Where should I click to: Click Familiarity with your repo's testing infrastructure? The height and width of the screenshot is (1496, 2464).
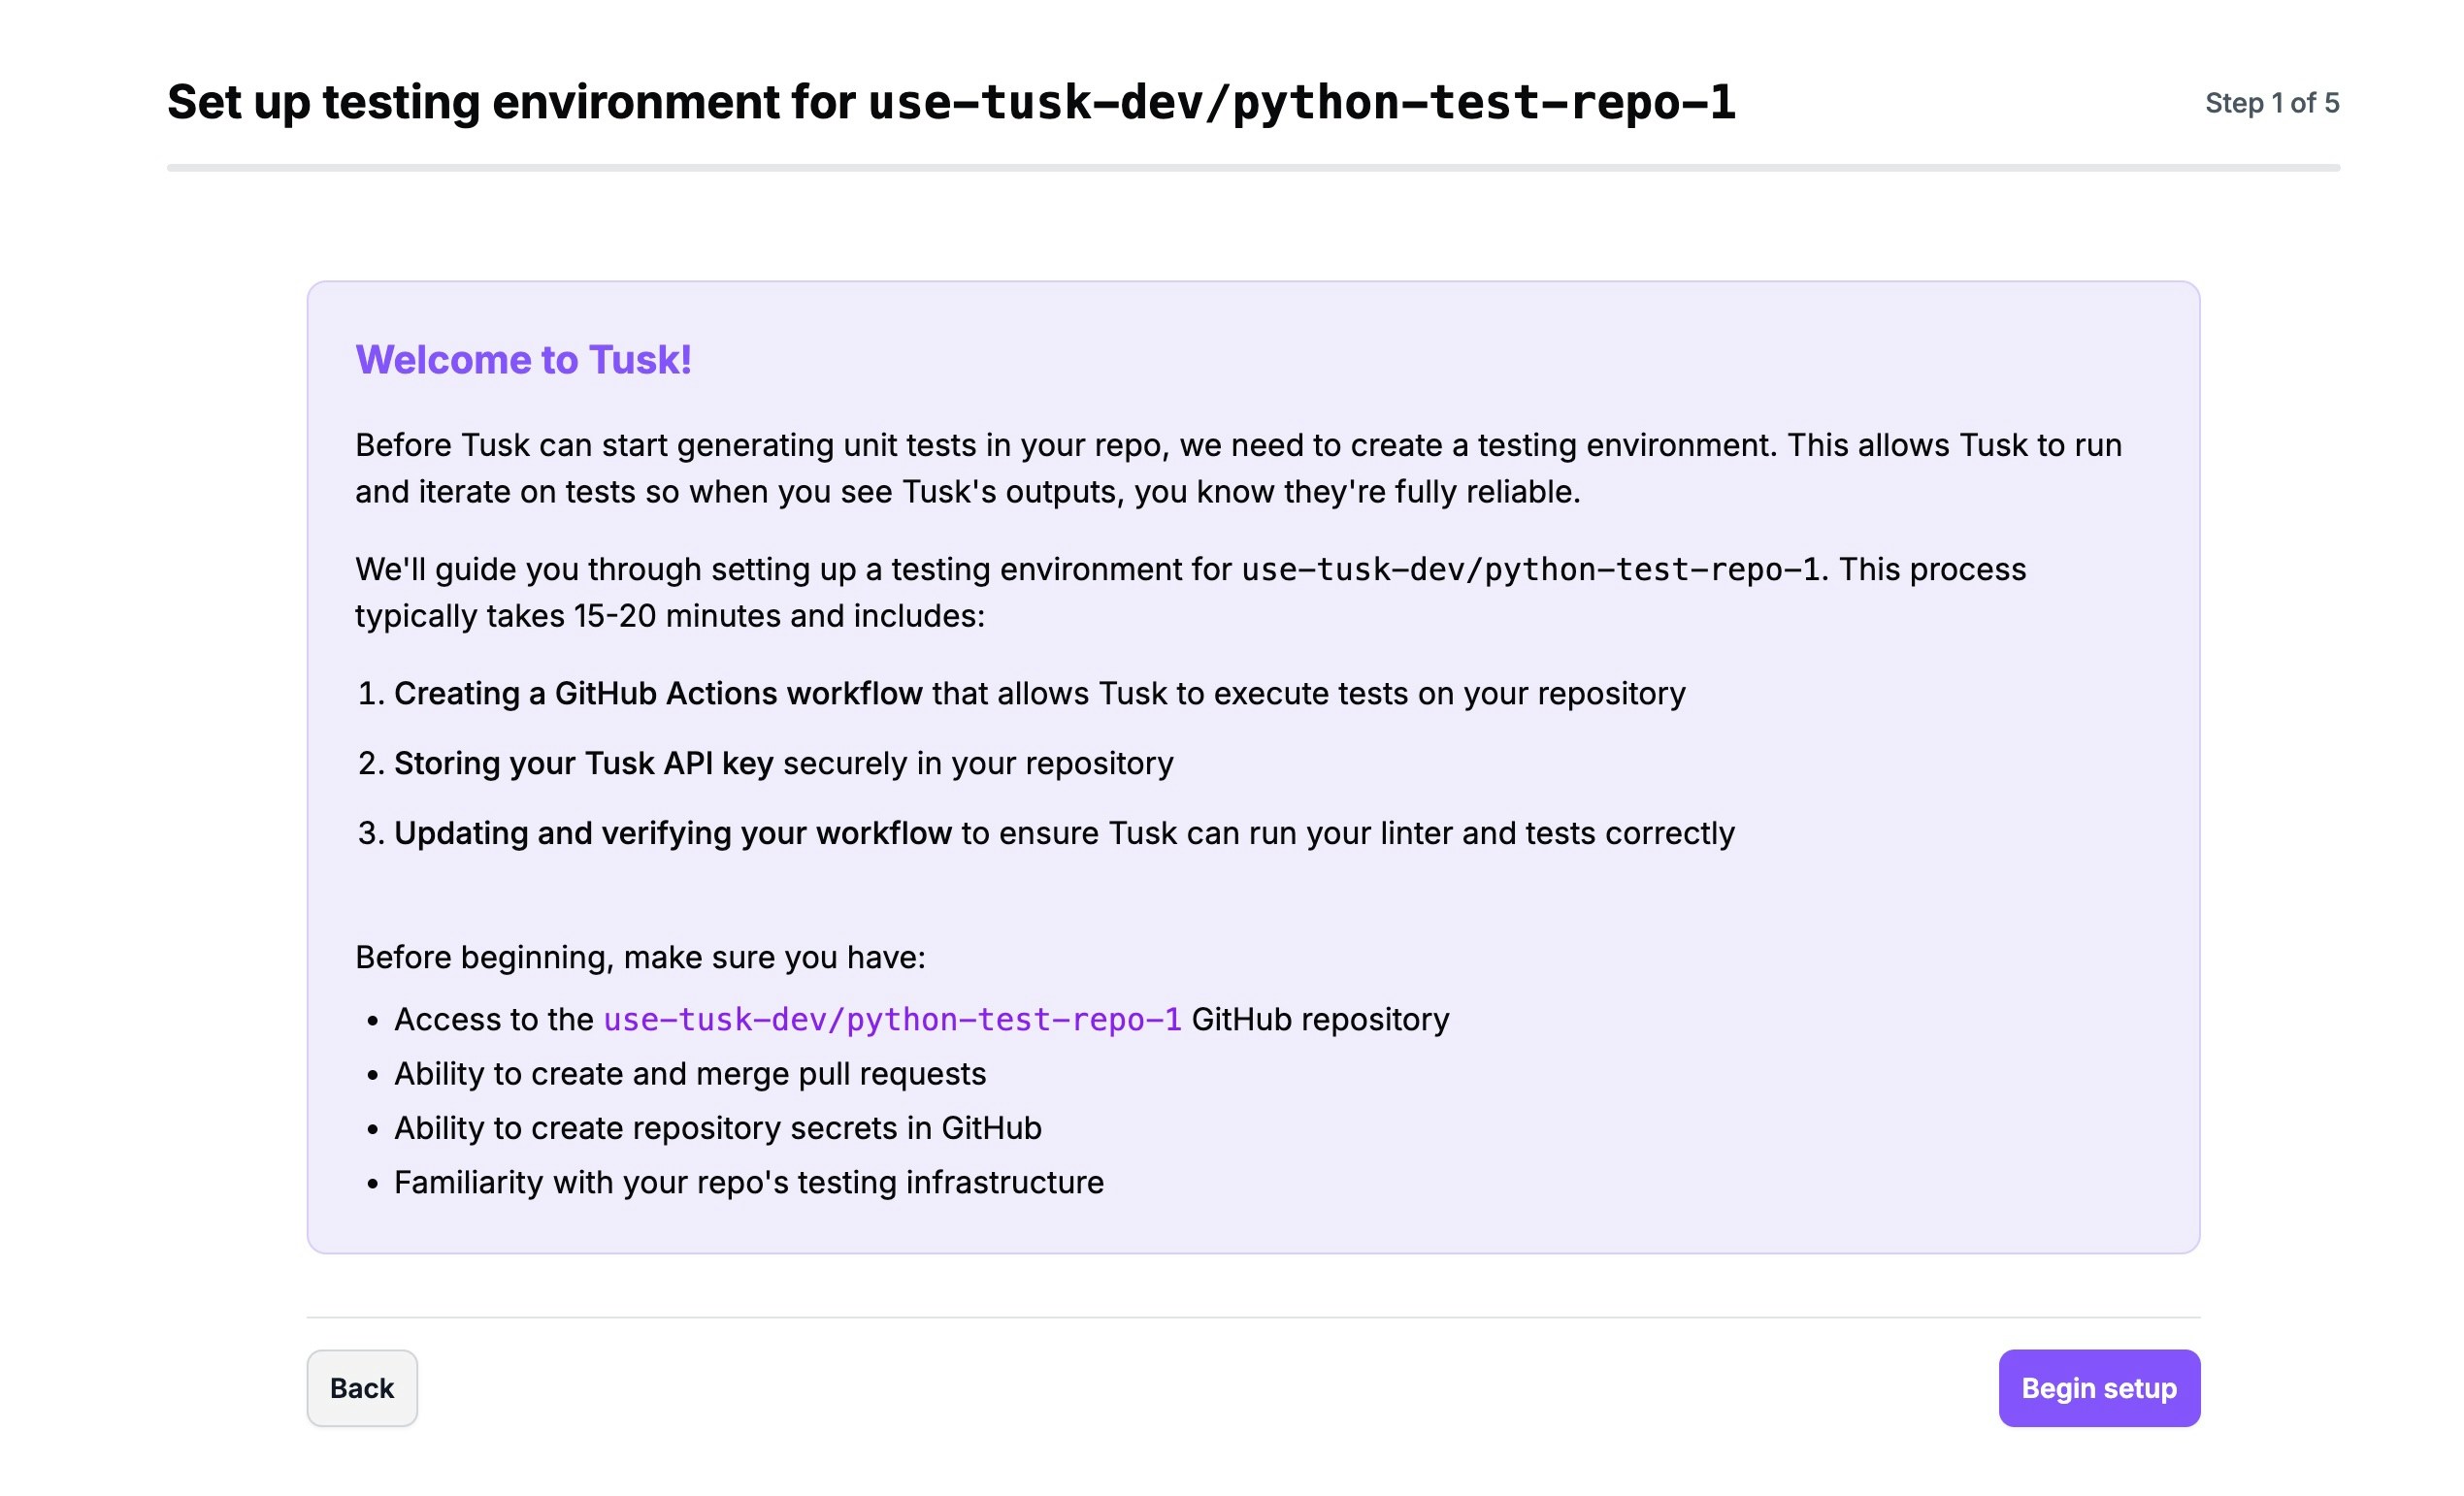click(749, 1182)
